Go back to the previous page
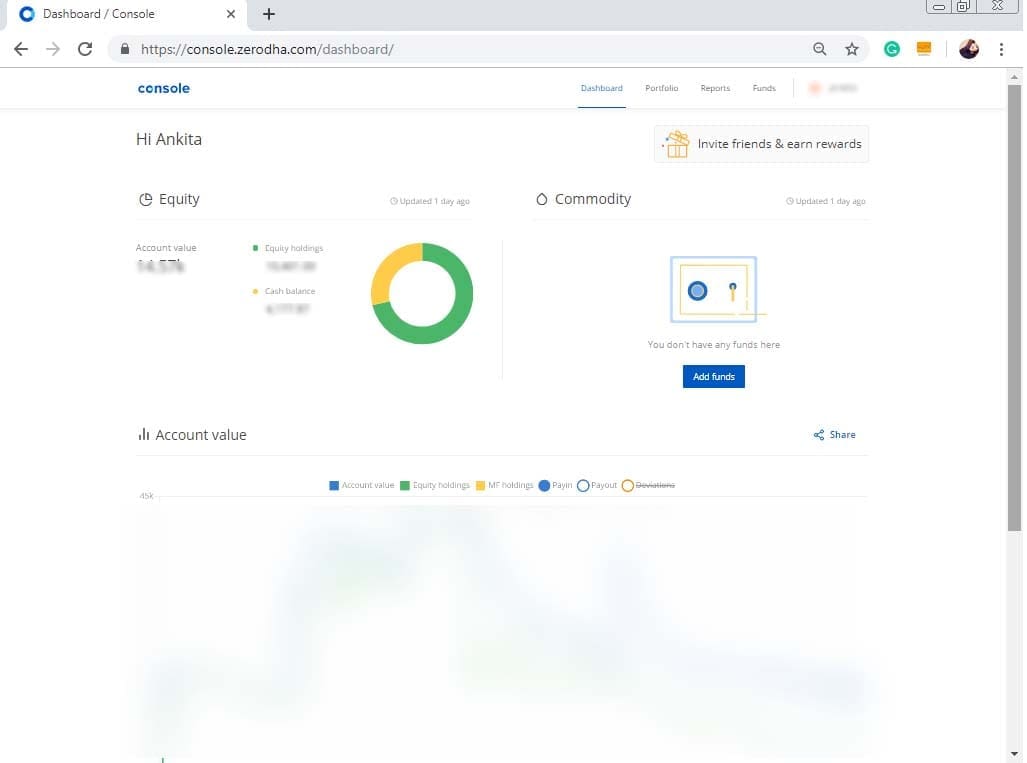 [x=21, y=49]
